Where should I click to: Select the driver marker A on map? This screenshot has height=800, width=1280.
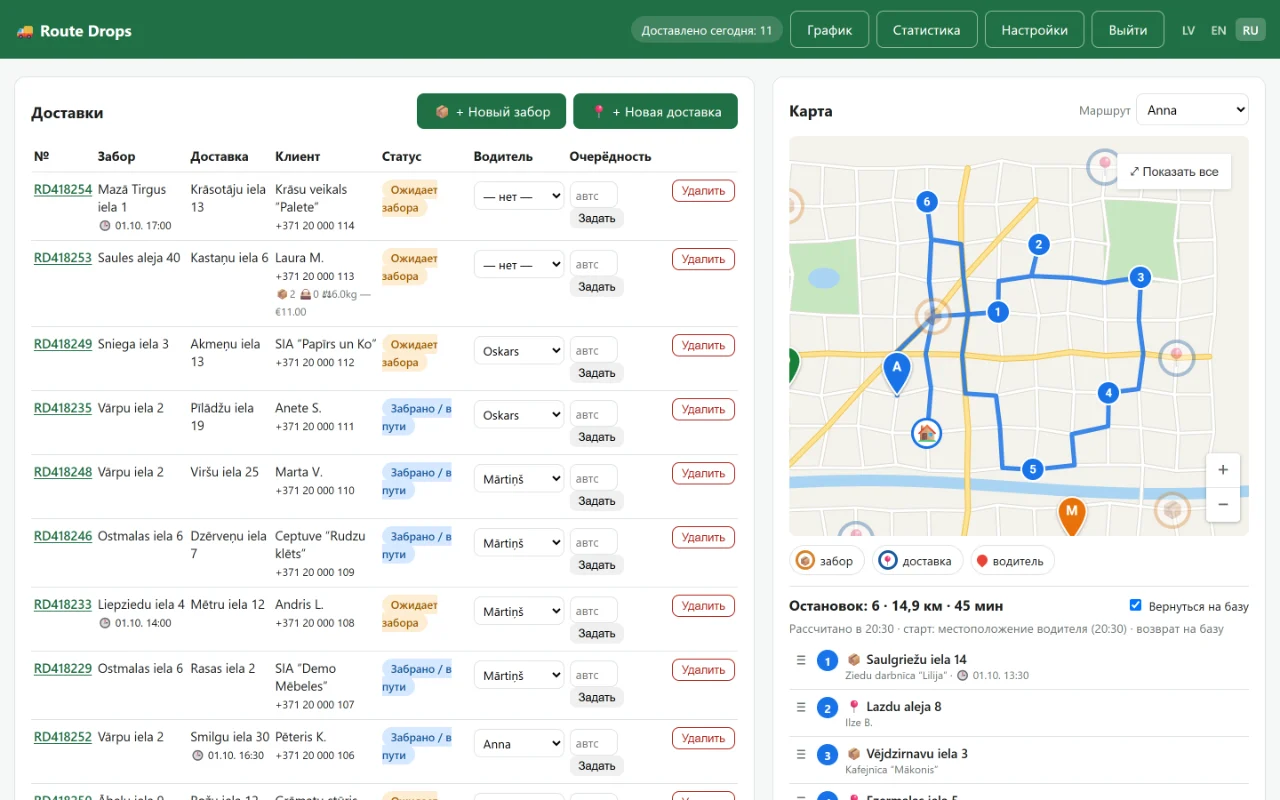tap(897, 371)
